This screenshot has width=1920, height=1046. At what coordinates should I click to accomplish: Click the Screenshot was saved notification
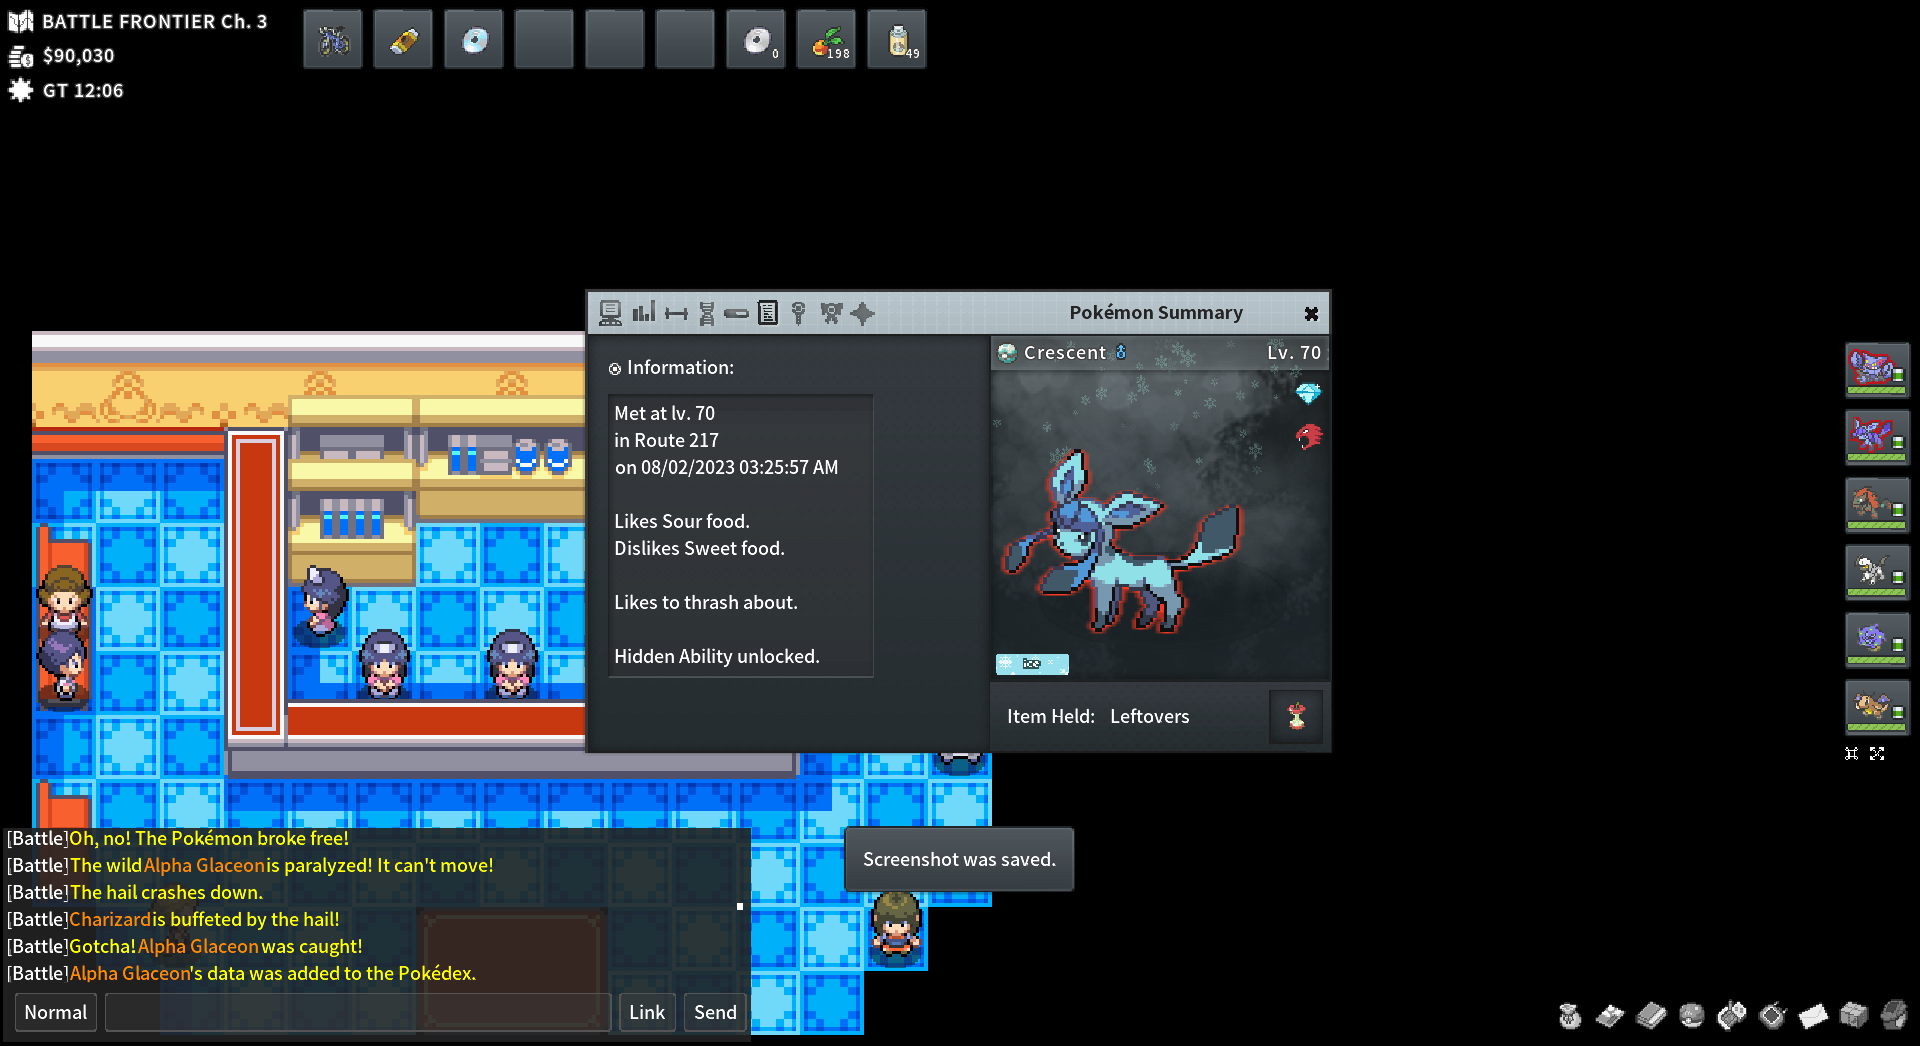point(959,859)
